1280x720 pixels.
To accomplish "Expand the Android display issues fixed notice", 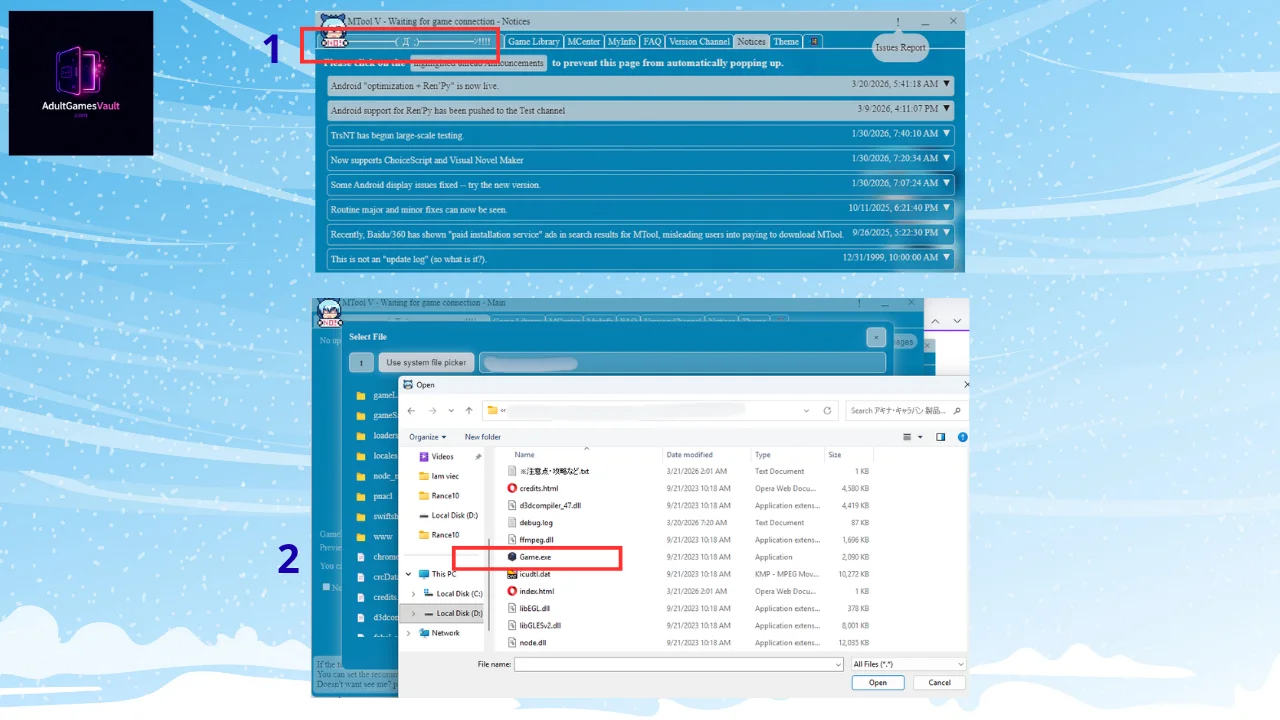I will tap(640, 184).
